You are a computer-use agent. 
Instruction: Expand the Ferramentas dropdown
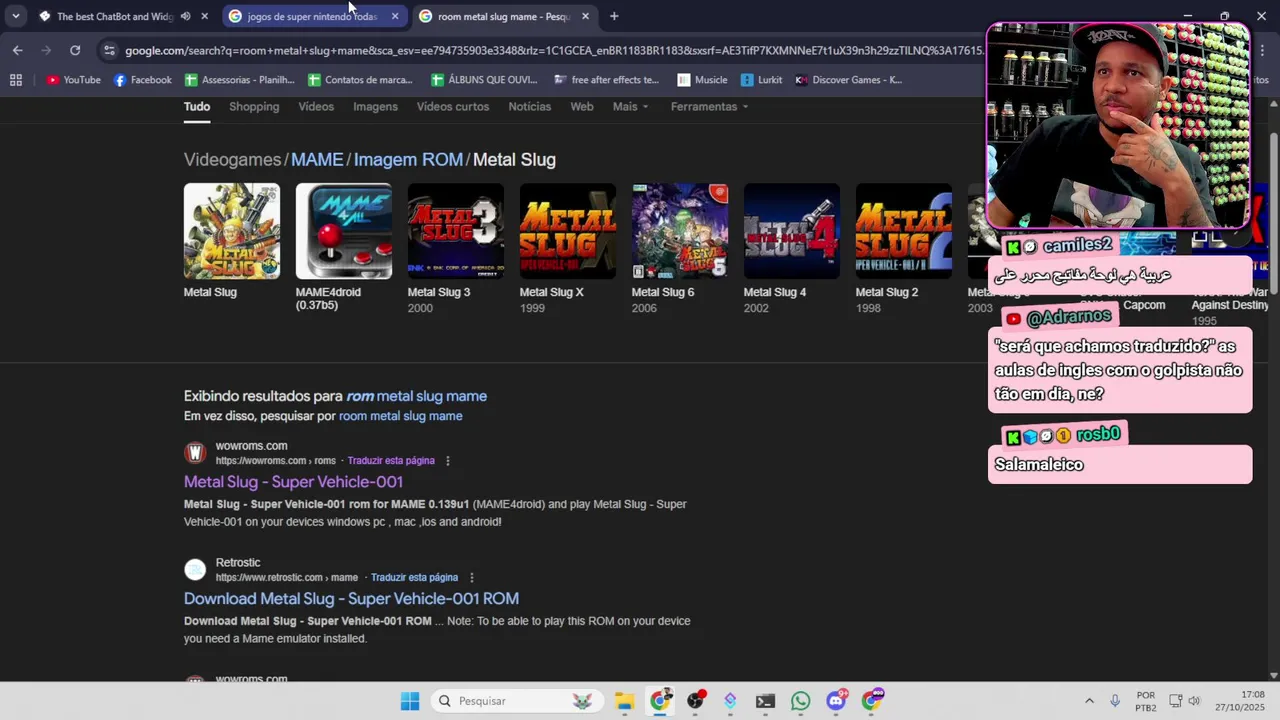coord(710,106)
